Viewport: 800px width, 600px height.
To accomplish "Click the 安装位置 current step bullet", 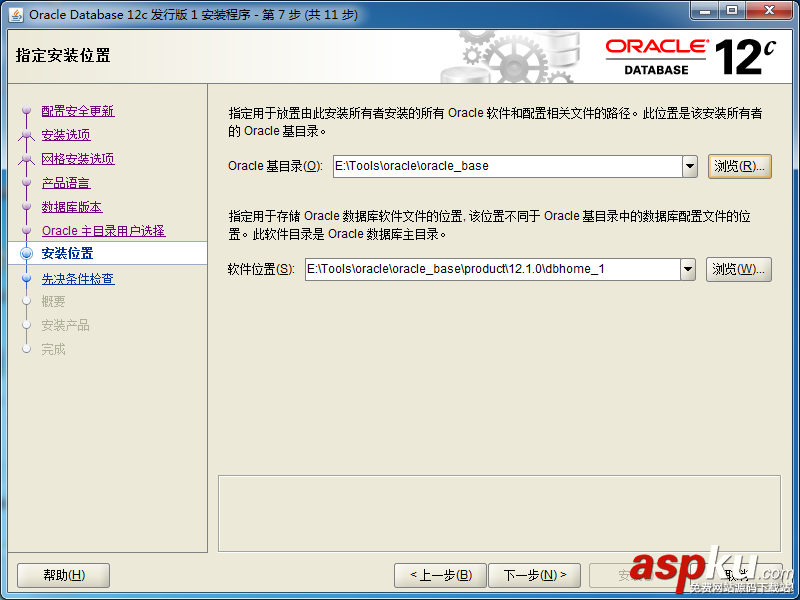I will tap(27, 254).
